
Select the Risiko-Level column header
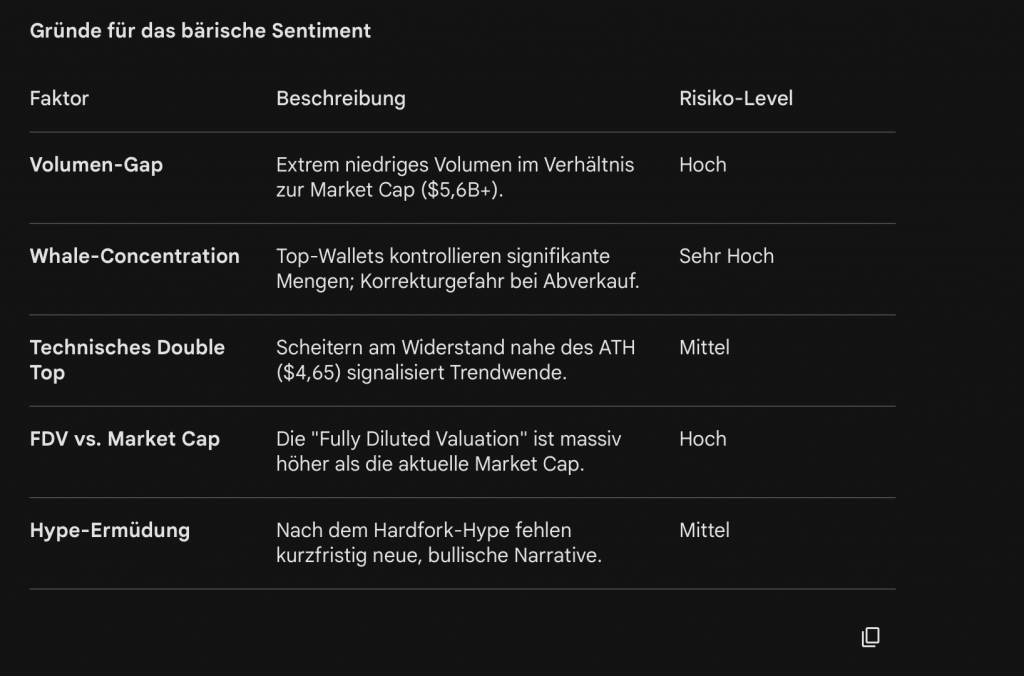coord(736,99)
